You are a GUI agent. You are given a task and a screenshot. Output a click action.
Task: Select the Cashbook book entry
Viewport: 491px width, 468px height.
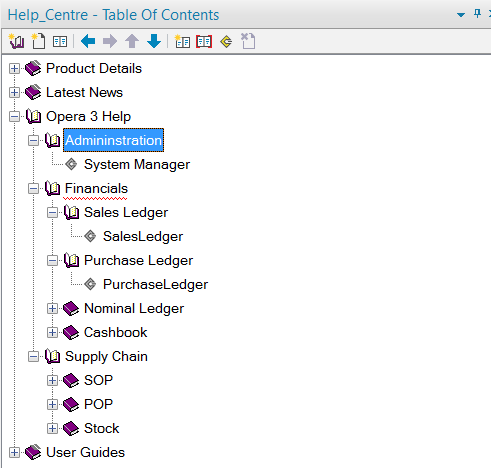[x=115, y=332]
